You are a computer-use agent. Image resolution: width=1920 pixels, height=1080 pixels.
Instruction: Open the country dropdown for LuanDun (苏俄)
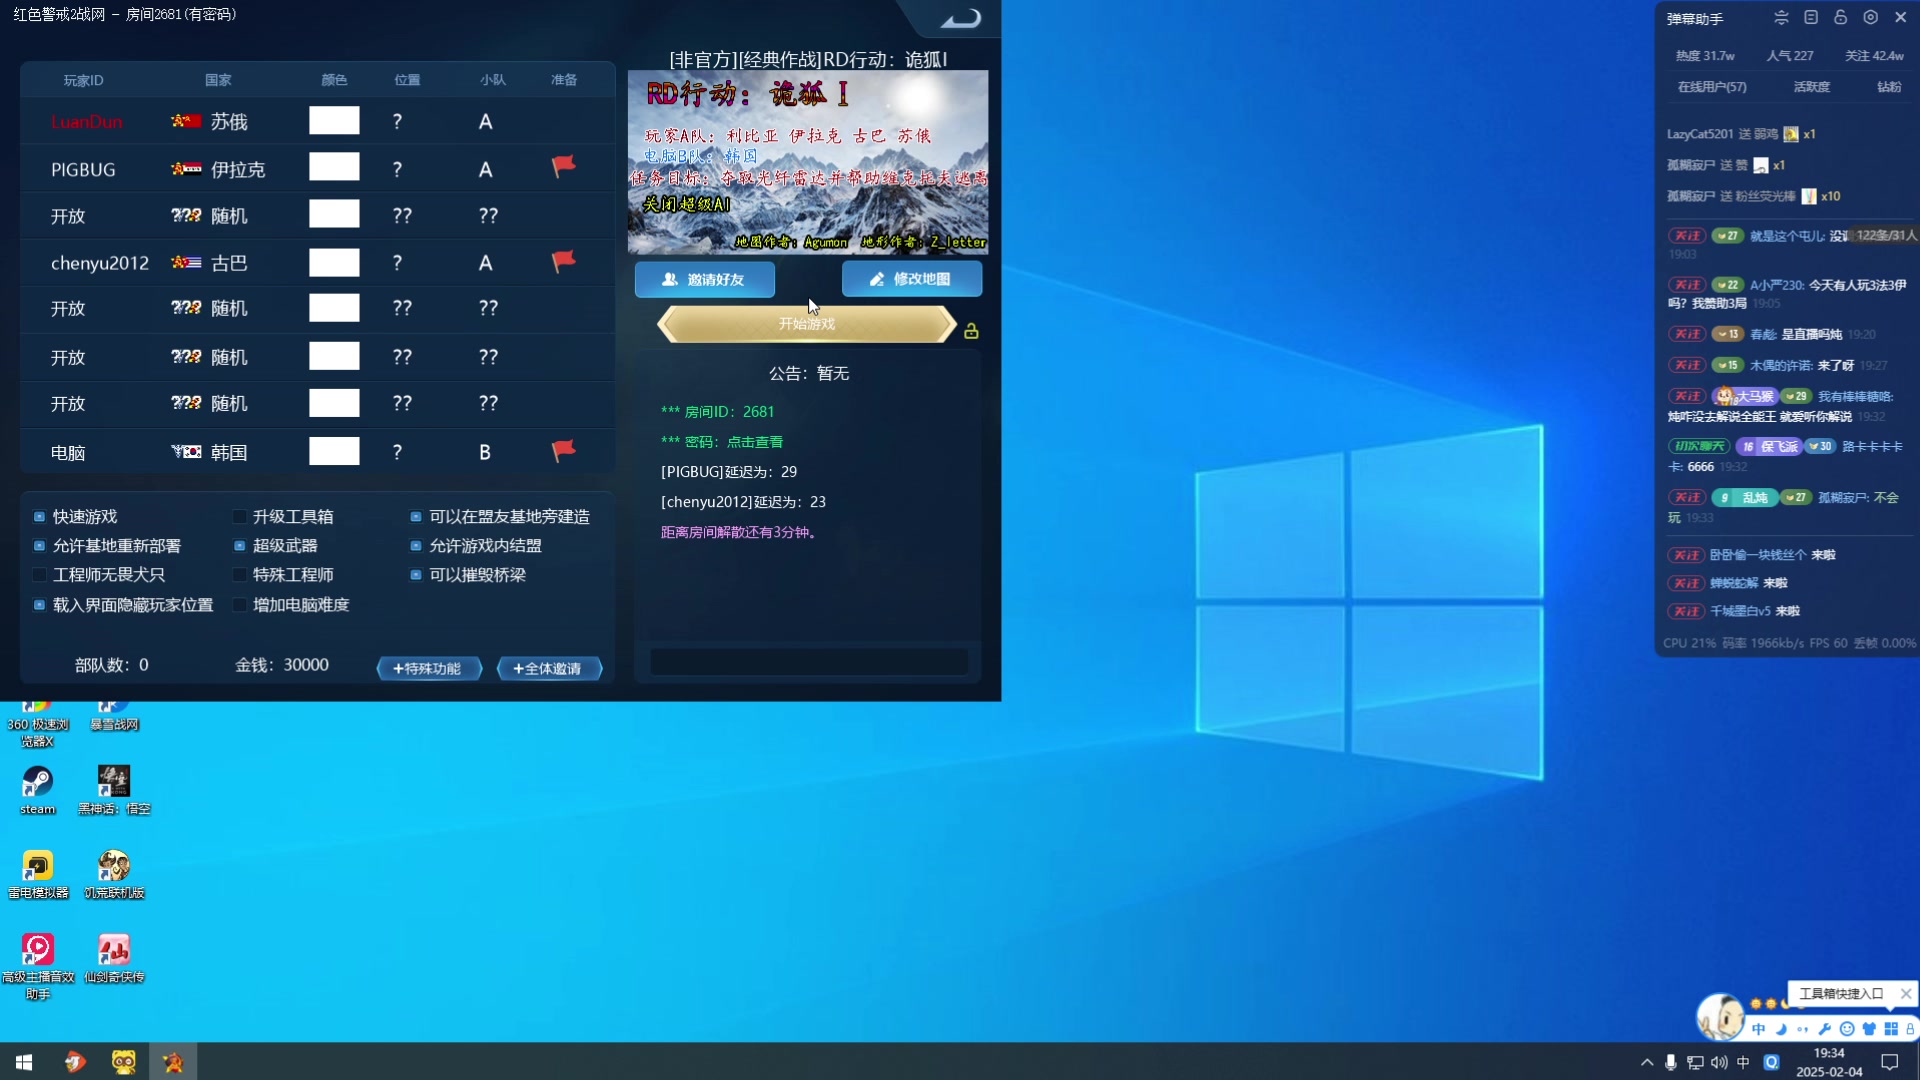(x=209, y=121)
